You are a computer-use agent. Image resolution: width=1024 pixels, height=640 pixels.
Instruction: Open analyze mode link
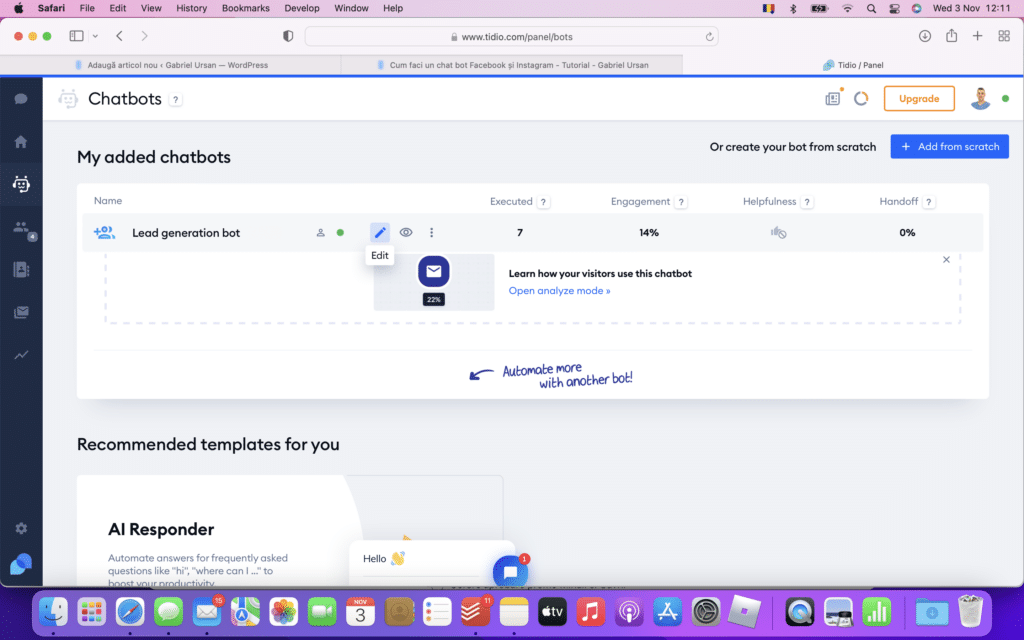click(x=559, y=291)
